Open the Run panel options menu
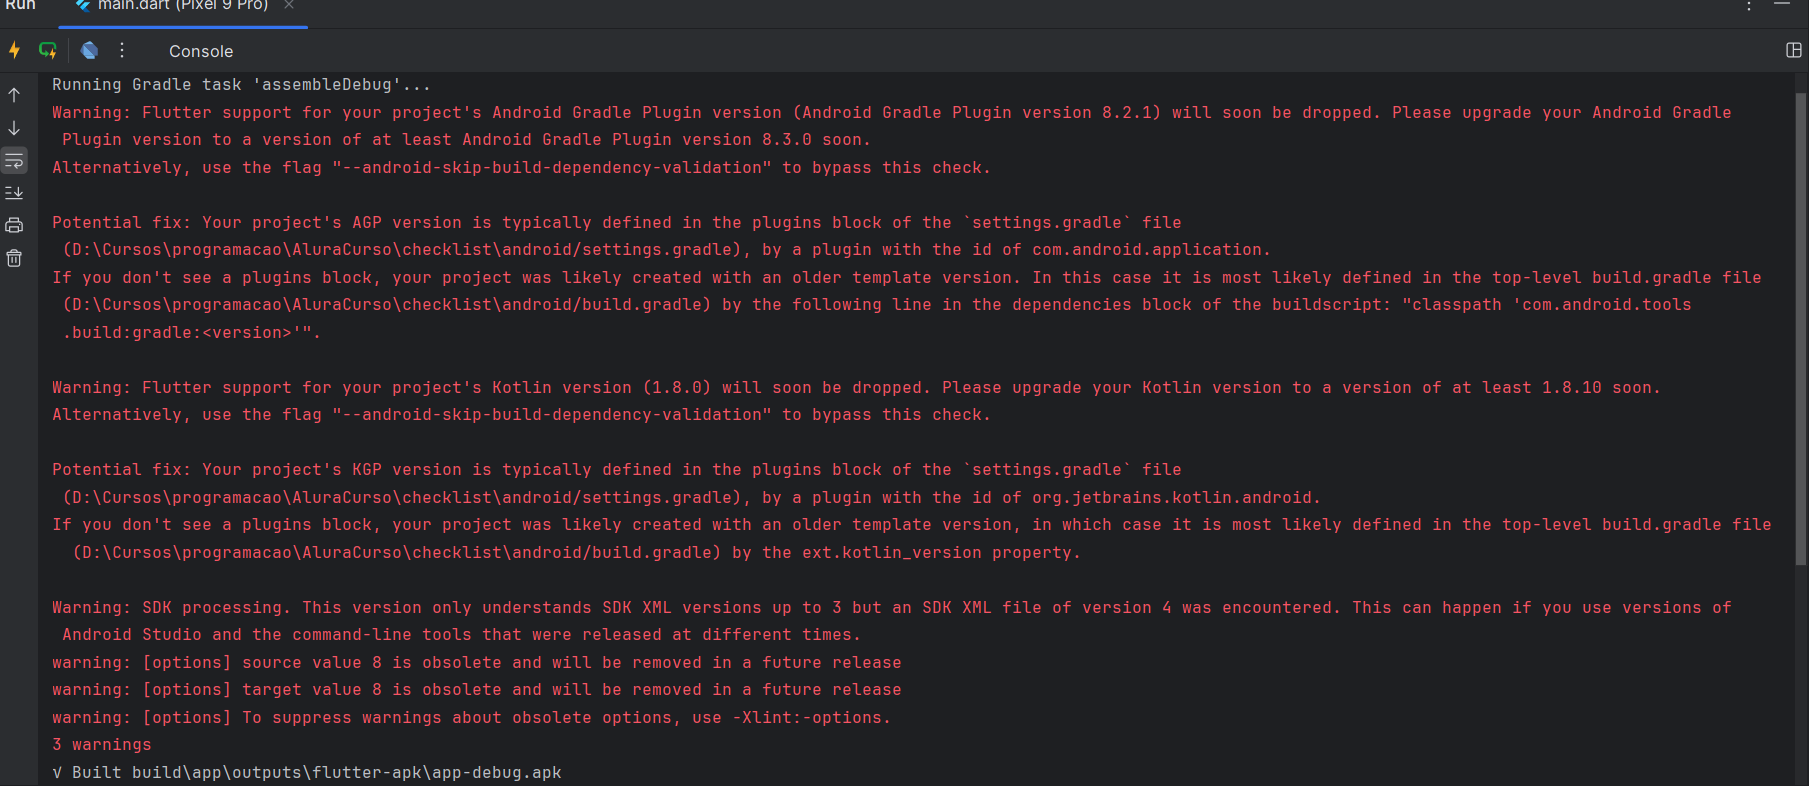The height and width of the screenshot is (786, 1809). pos(1748,6)
